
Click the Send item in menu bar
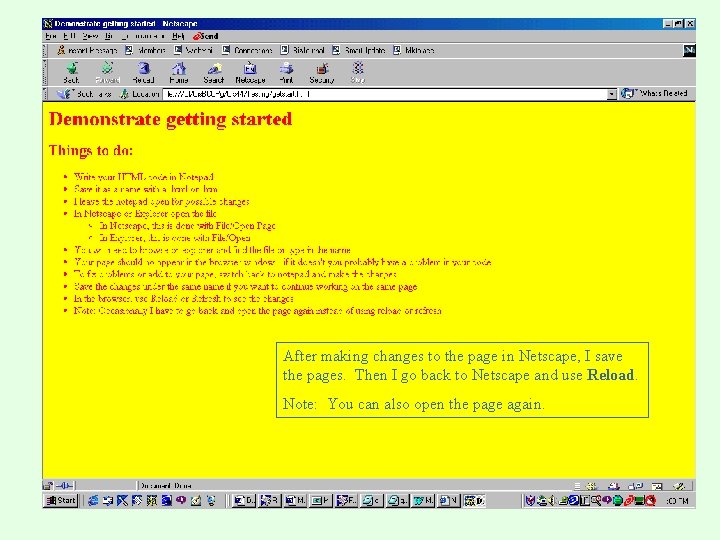coord(205,36)
